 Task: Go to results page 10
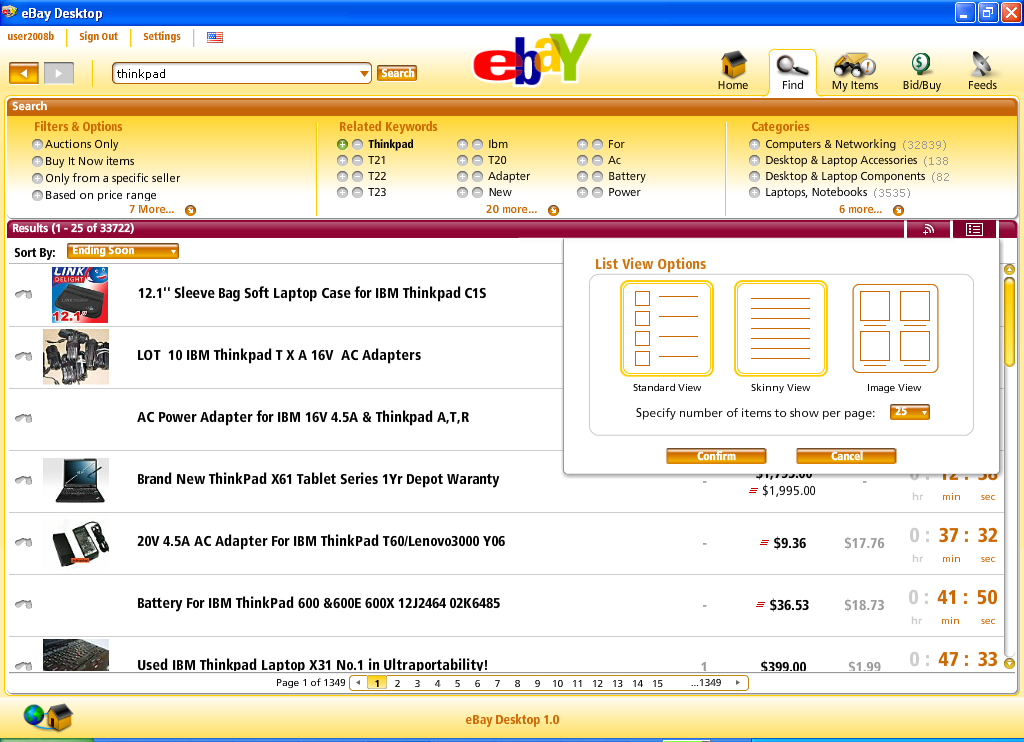click(x=557, y=684)
